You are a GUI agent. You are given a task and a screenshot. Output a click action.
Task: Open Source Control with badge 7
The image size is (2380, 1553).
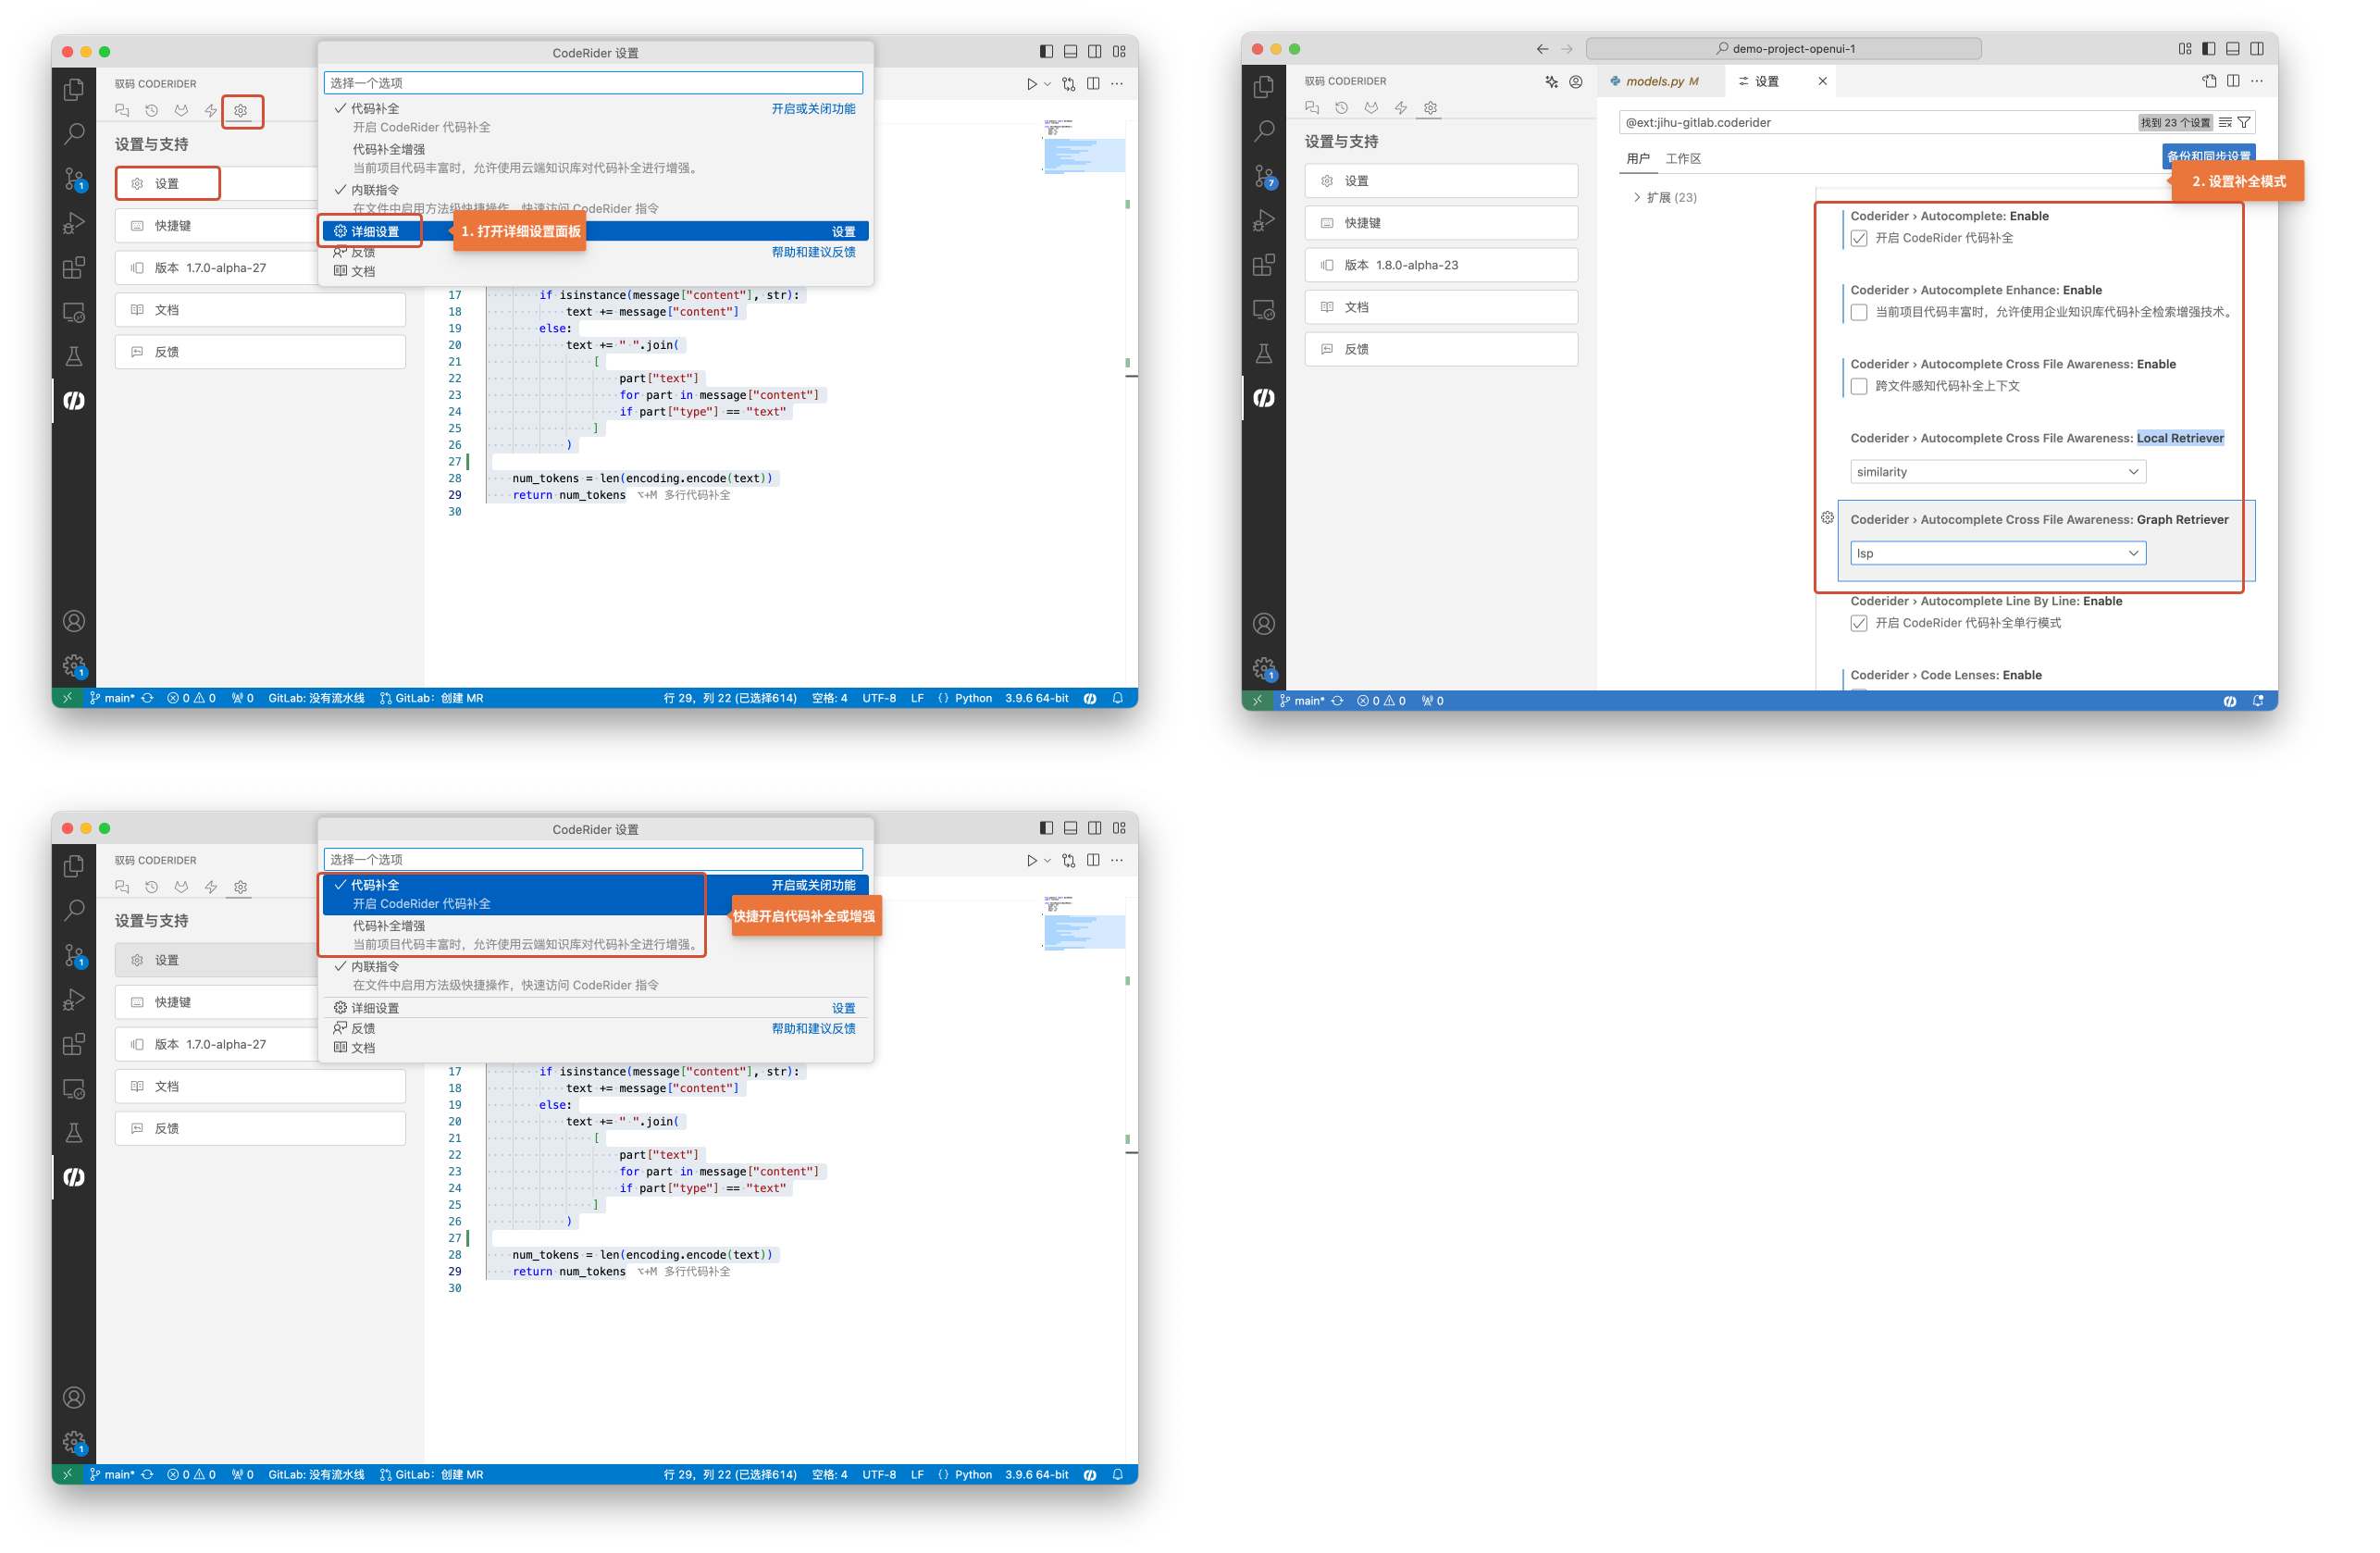[1264, 176]
